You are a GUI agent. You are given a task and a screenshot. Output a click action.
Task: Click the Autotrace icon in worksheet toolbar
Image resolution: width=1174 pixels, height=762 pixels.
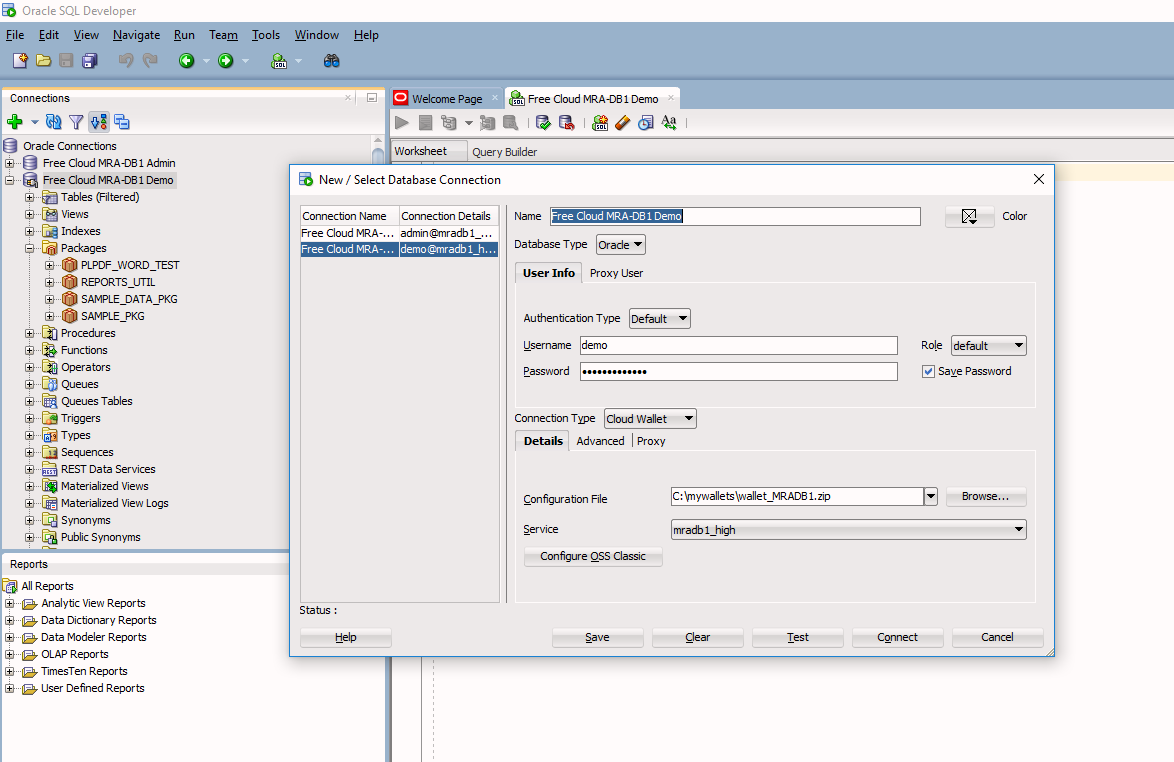(487, 122)
